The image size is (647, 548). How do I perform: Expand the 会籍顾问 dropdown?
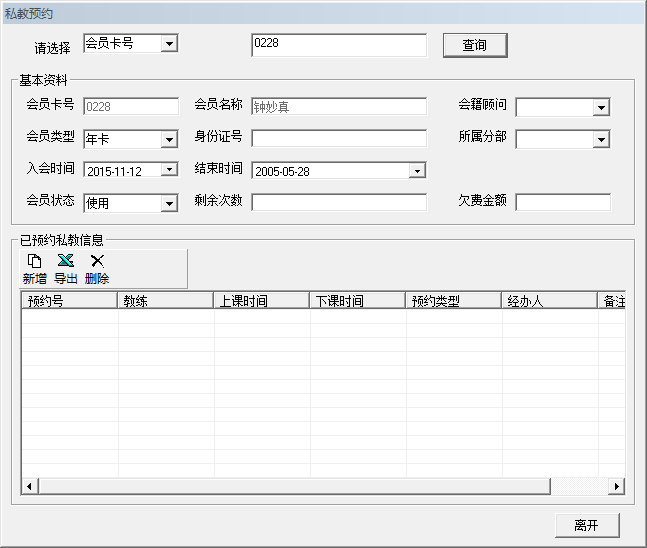click(601, 107)
